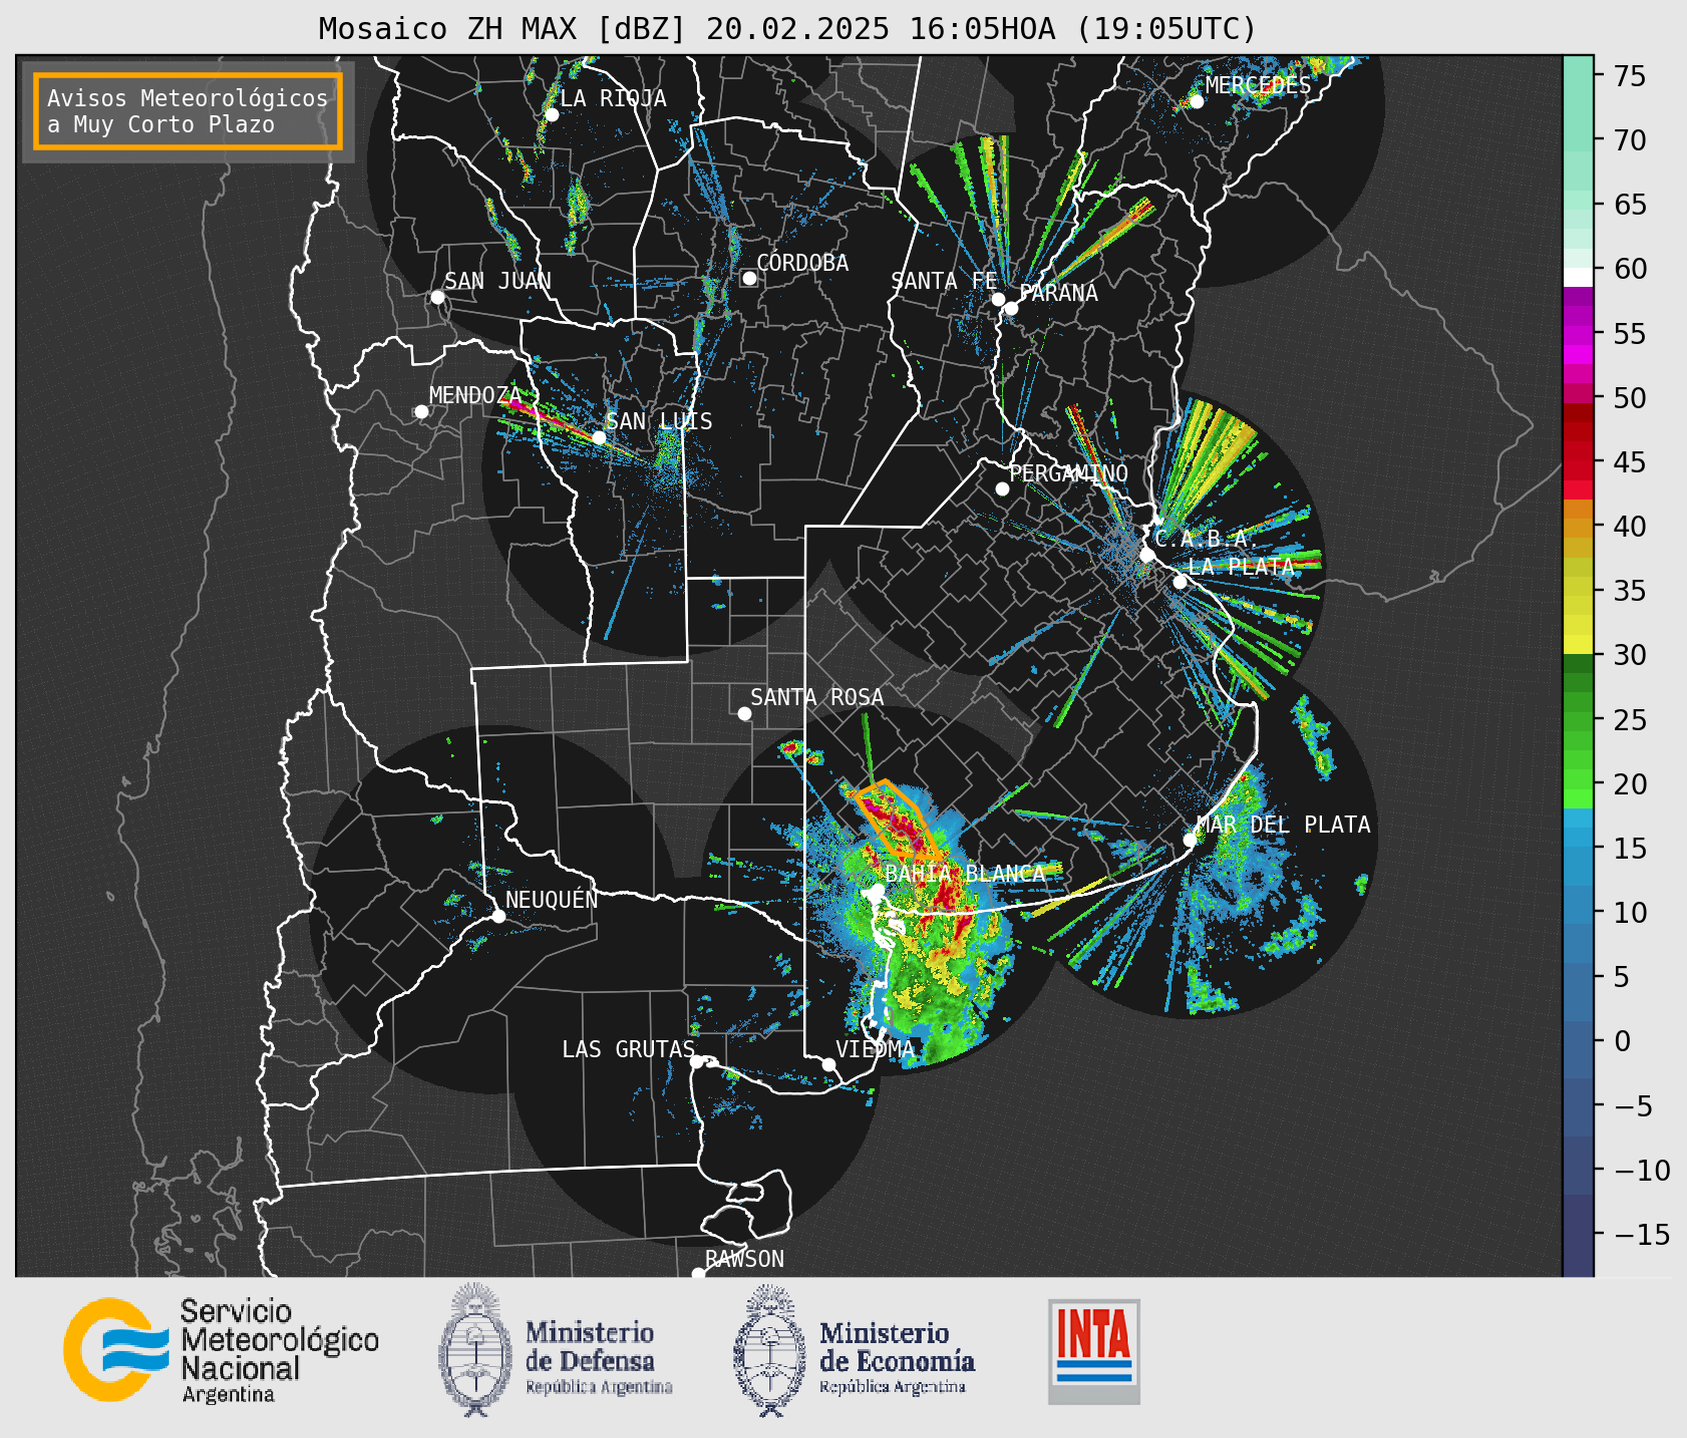Click the LA PLATA city marker dot

[1180, 582]
